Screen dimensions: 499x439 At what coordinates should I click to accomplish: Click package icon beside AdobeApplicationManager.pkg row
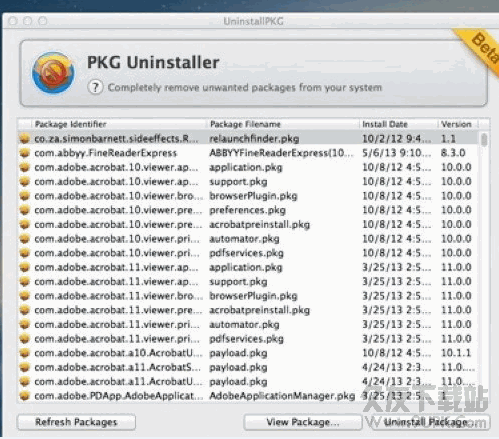tap(24, 396)
